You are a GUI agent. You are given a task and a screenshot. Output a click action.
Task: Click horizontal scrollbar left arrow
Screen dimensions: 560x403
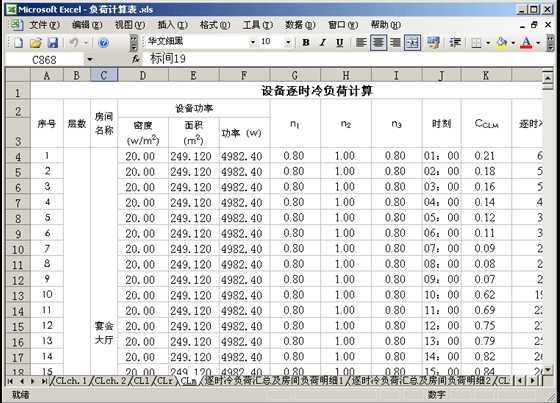click(x=520, y=381)
